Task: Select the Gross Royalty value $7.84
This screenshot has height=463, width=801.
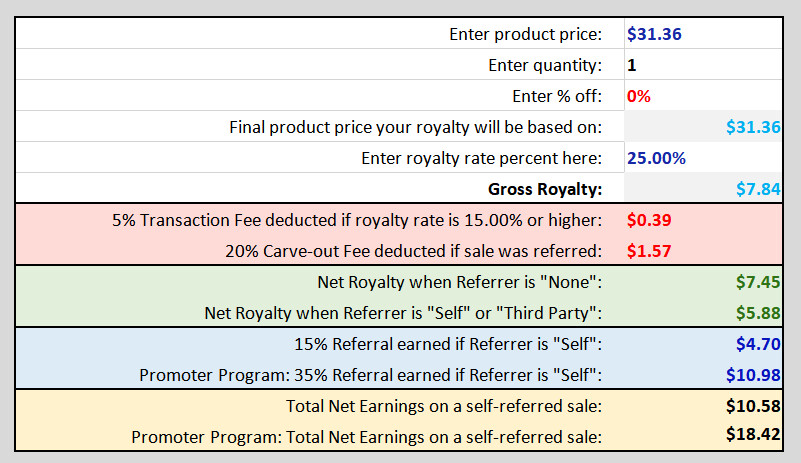Action: click(703, 189)
